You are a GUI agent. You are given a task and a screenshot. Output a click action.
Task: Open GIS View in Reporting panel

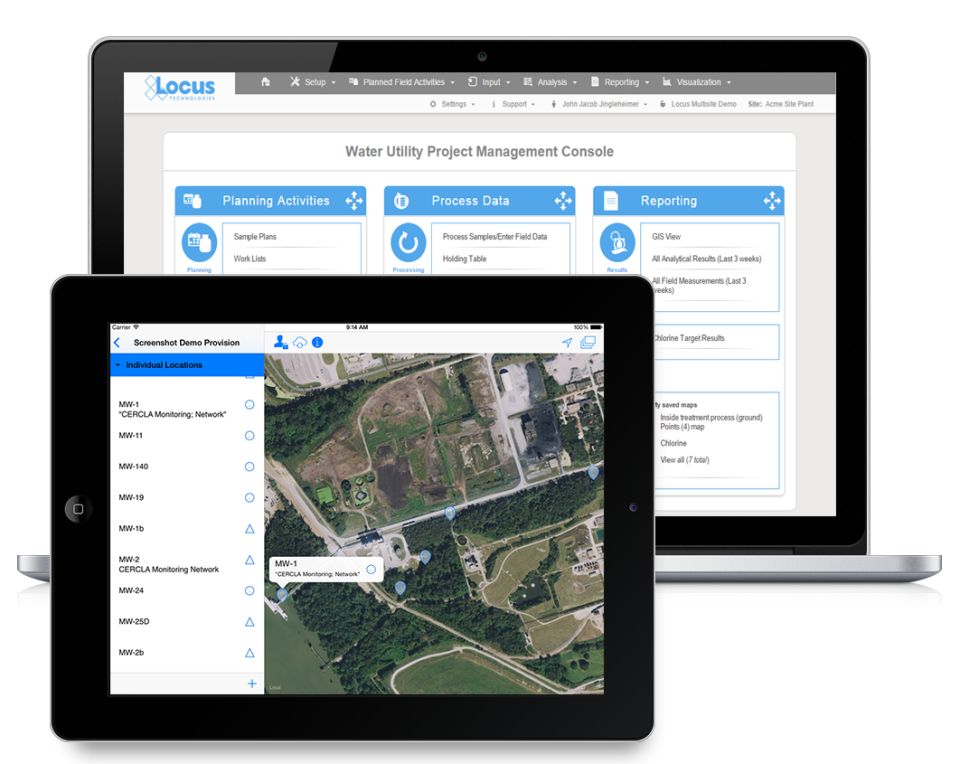(666, 237)
